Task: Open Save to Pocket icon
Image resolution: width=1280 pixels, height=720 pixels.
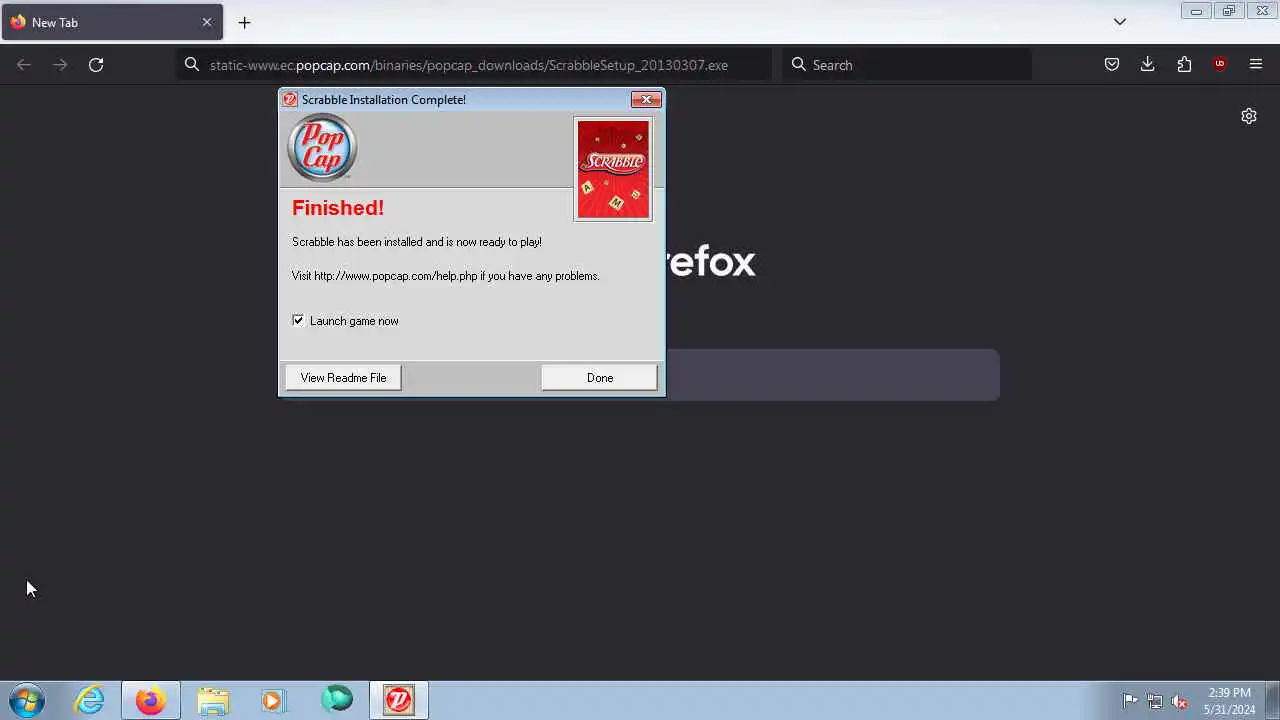Action: pos(1112,64)
